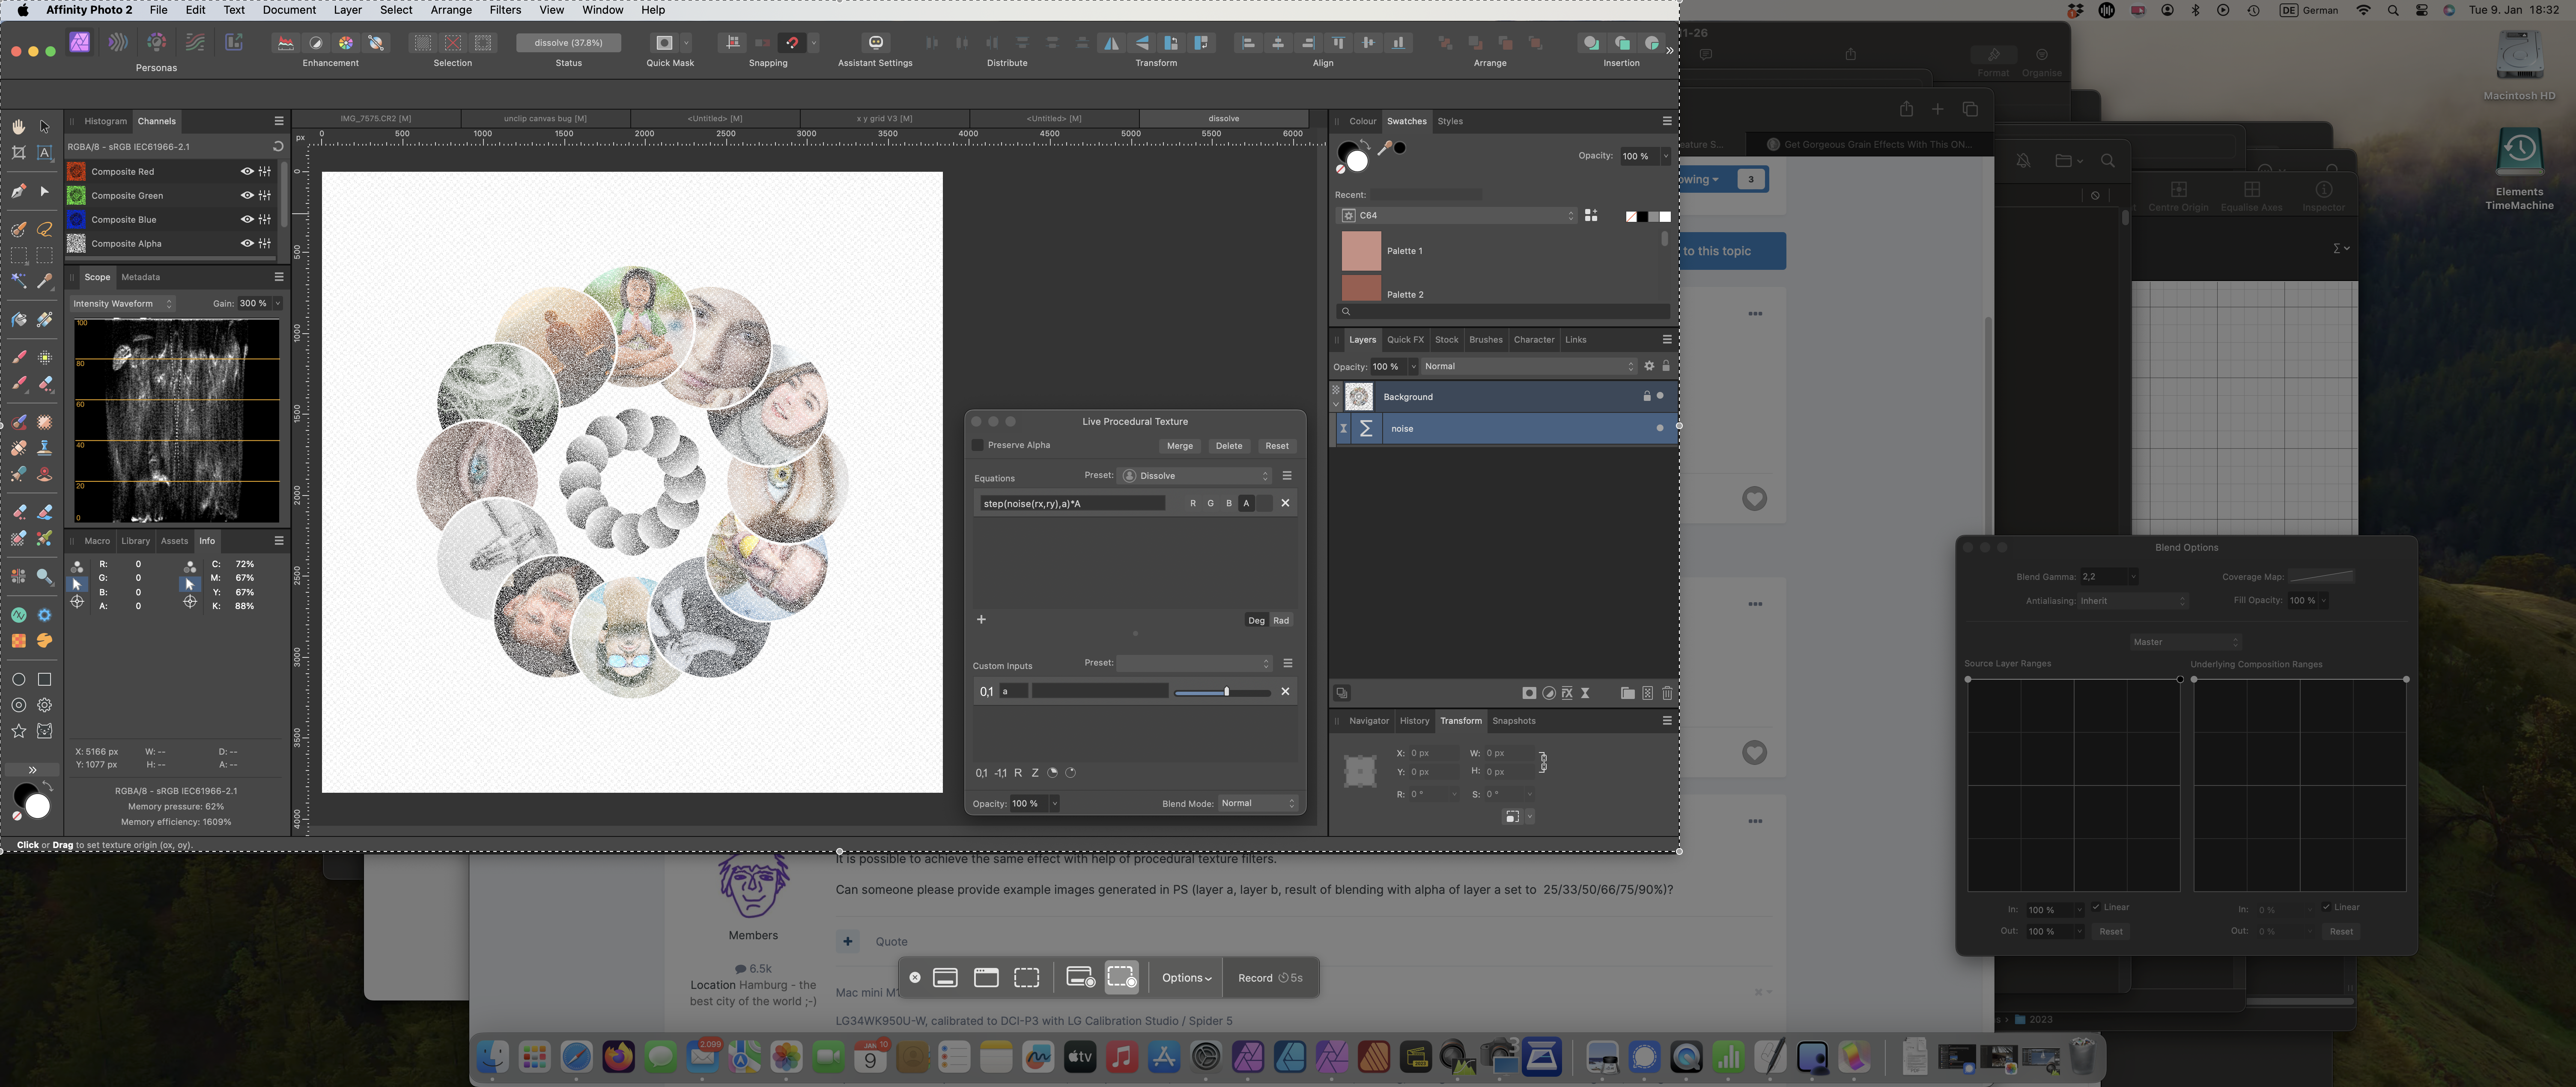Select the Pen tool

(x=19, y=191)
